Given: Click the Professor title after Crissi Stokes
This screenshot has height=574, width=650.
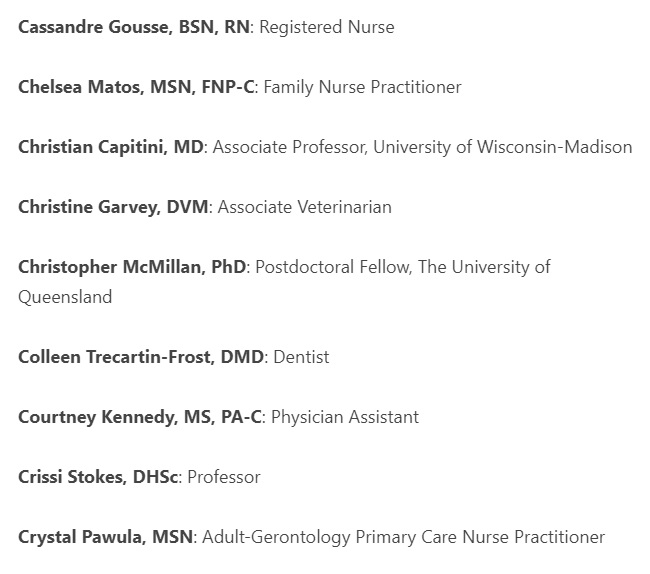Looking at the screenshot, I should 224,477.
